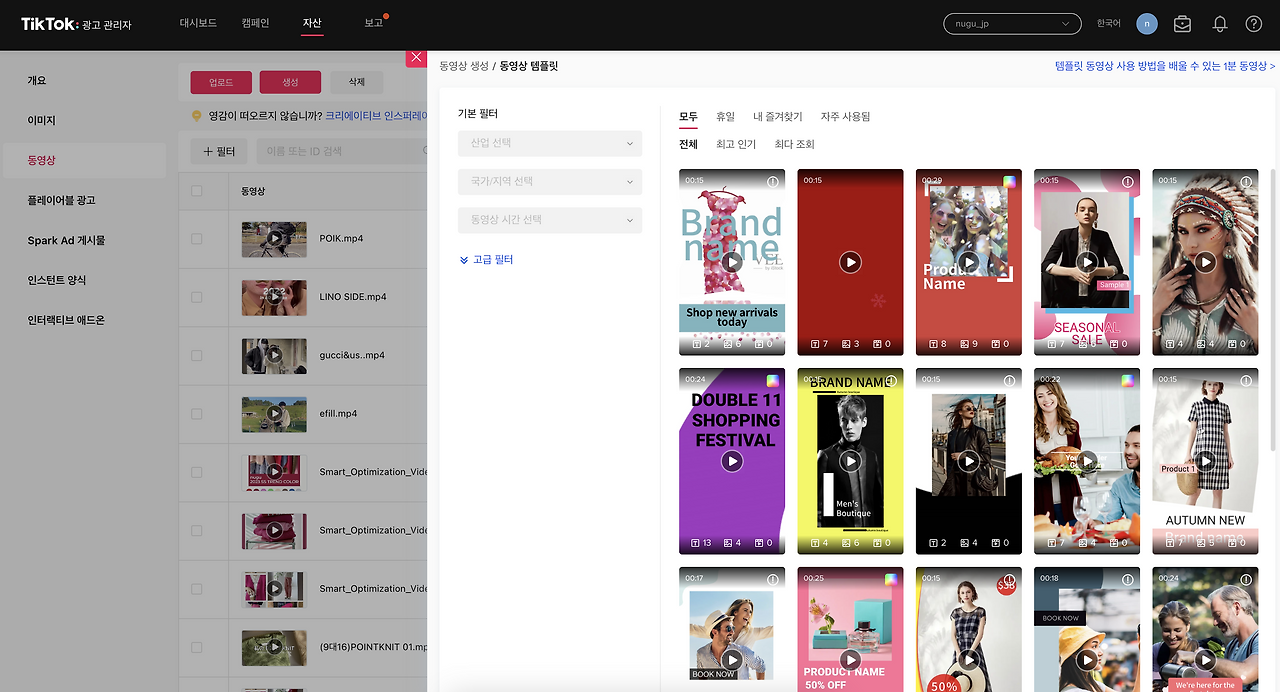1280x692 pixels.
Task: Open the 국가/지역 선택 dropdown
Action: click(x=550, y=182)
